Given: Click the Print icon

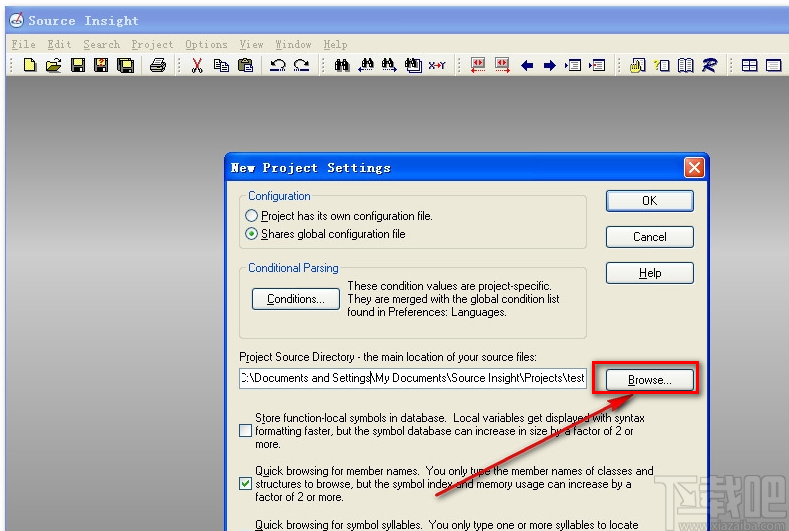Looking at the screenshot, I should pyautogui.click(x=158, y=65).
